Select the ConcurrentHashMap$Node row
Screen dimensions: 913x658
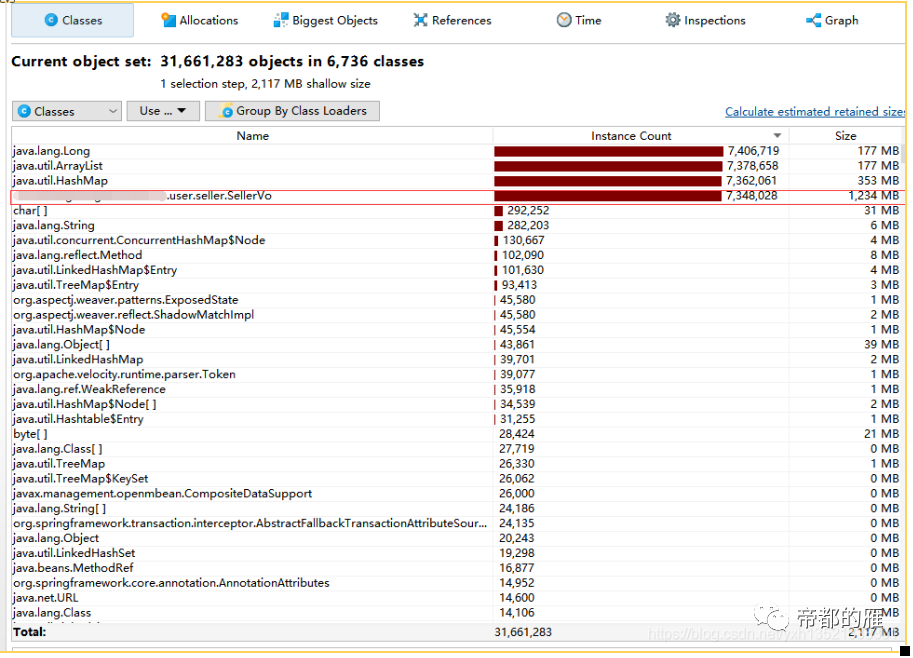point(456,240)
